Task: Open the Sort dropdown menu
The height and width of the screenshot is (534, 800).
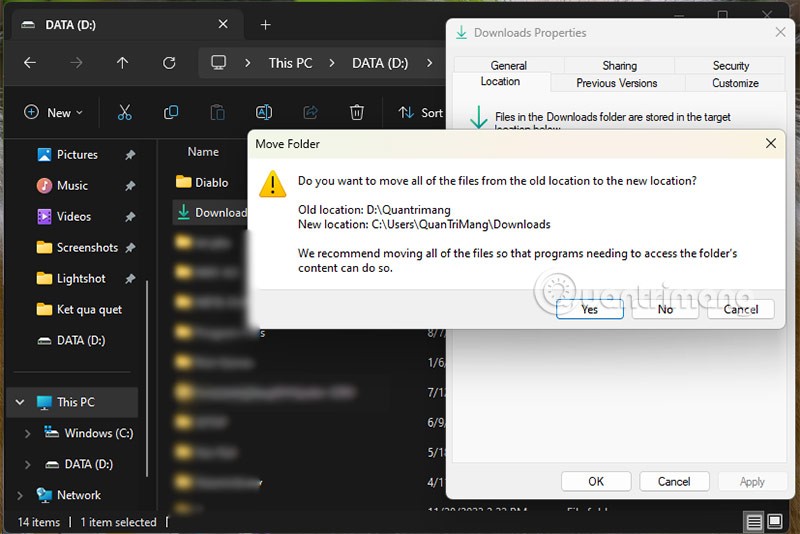Action: coord(421,113)
